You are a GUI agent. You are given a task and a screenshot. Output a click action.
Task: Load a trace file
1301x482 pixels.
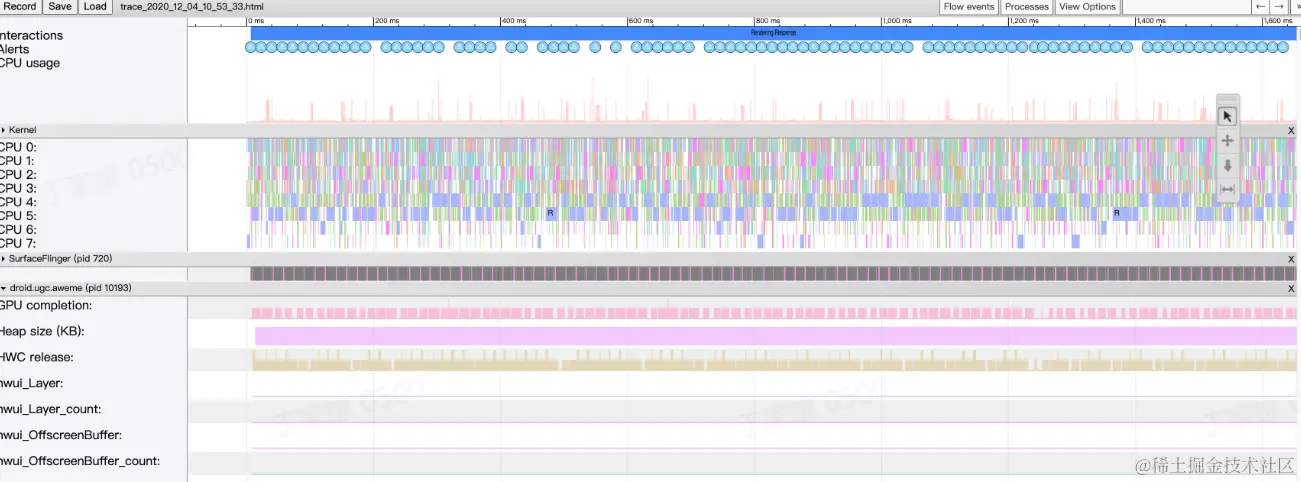coord(95,6)
